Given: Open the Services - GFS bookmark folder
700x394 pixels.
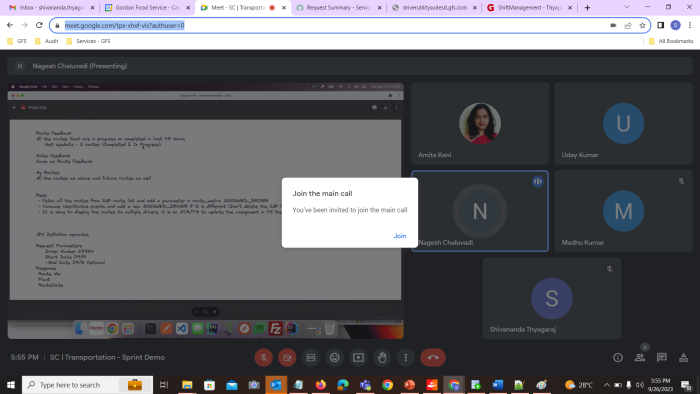Looking at the screenshot, I should click(88, 41).
